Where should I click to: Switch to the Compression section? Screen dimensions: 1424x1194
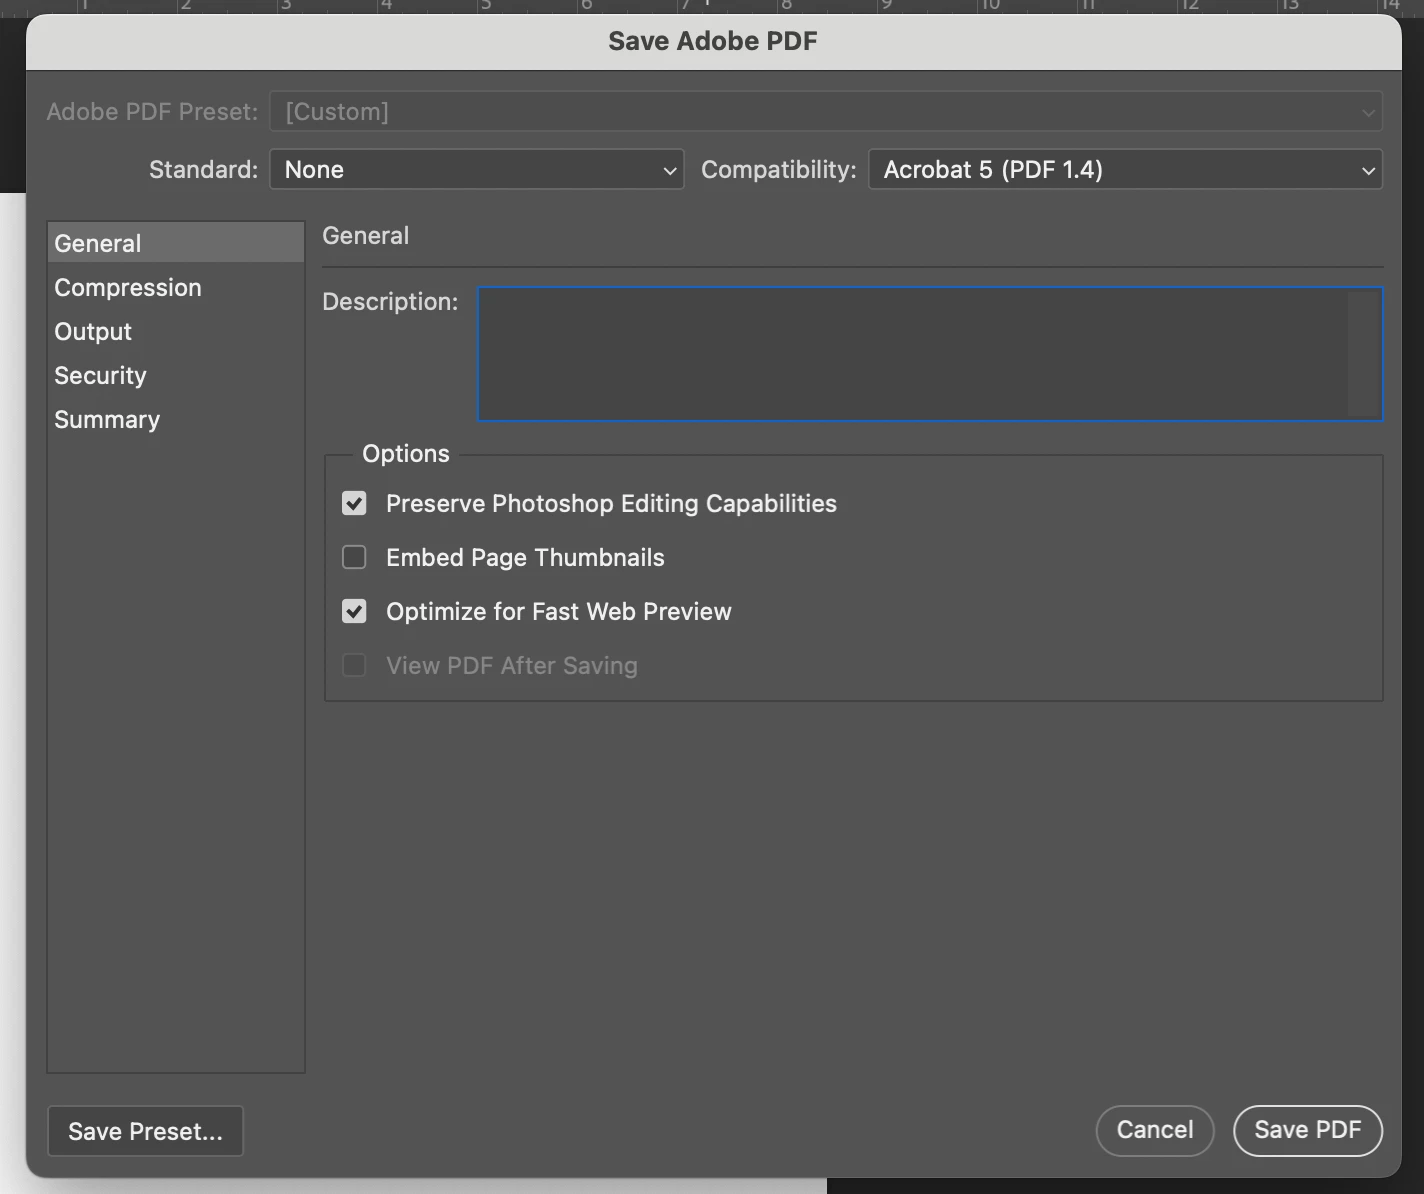[x=127, y=287]
